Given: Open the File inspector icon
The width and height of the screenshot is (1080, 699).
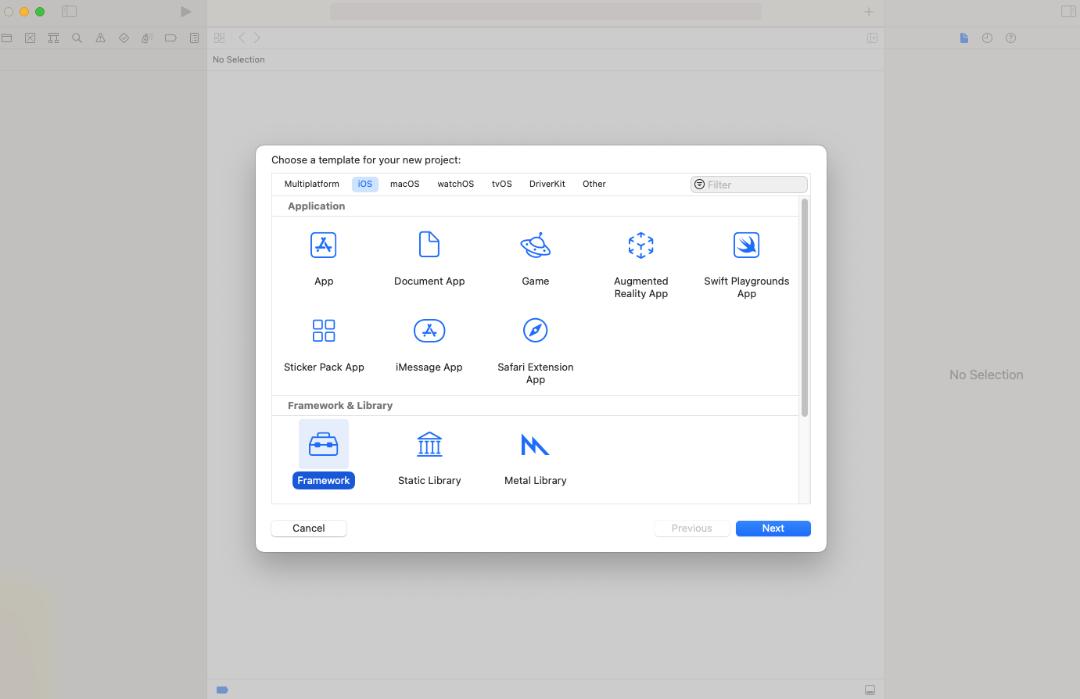Looking at the screenshot, I should click(964, 38).
